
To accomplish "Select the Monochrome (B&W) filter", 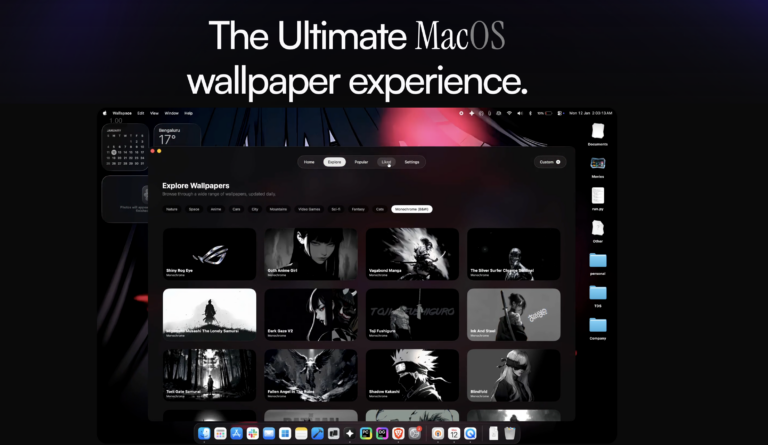I will (412, 209).
